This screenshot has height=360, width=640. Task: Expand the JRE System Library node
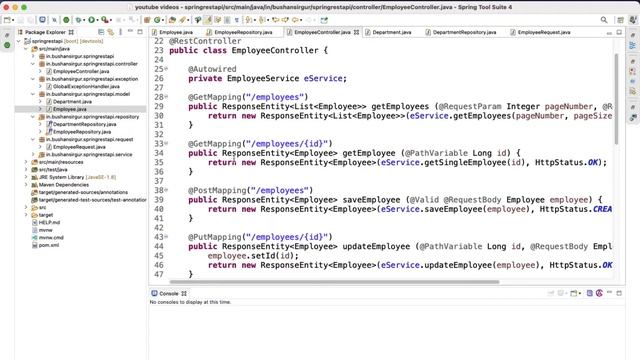(x=26, y=177)
